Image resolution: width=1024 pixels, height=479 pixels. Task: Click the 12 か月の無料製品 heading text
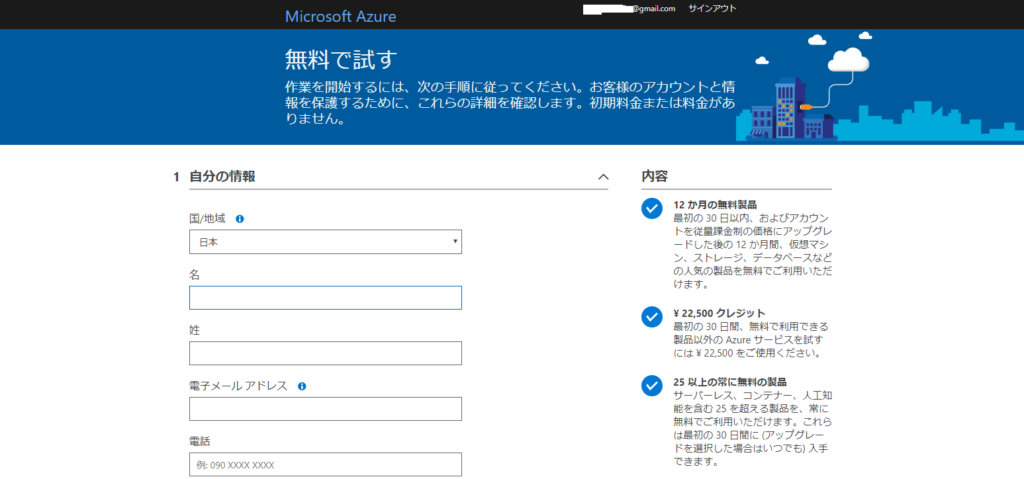pyautogui.click(x=715, y=205)
